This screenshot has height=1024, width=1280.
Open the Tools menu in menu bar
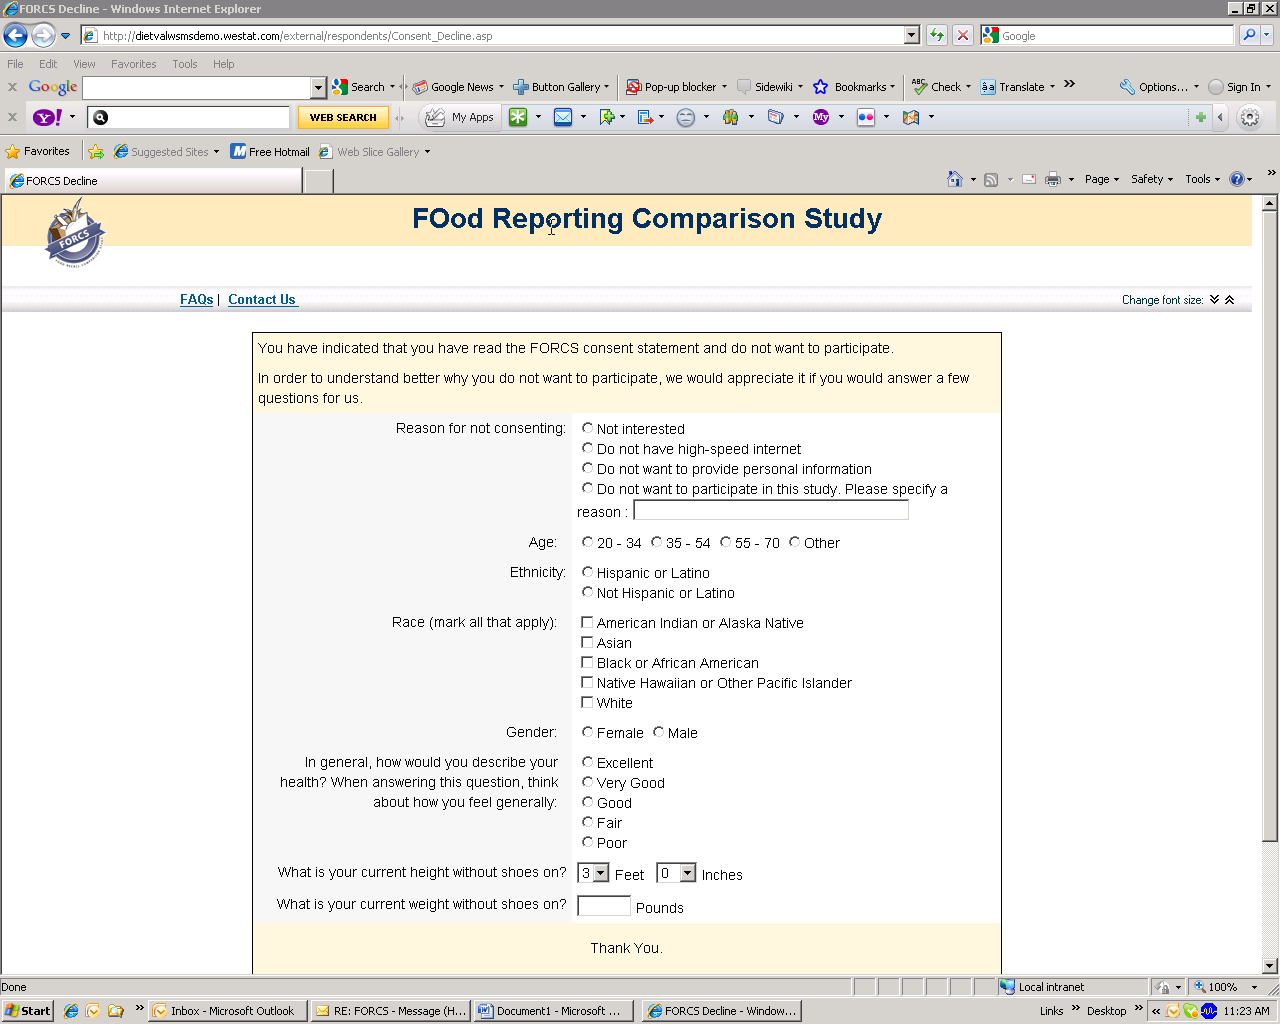click(x=184, y=64)
